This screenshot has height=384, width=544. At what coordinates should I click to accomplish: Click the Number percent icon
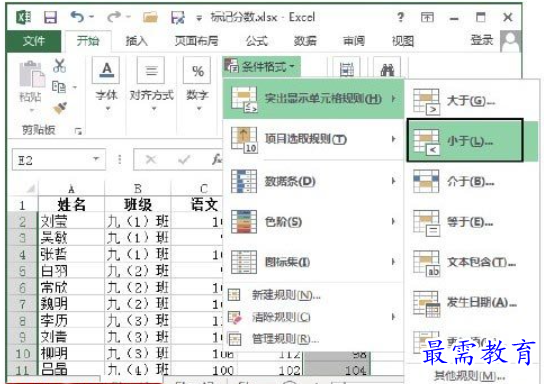click(x=197, y=70)
